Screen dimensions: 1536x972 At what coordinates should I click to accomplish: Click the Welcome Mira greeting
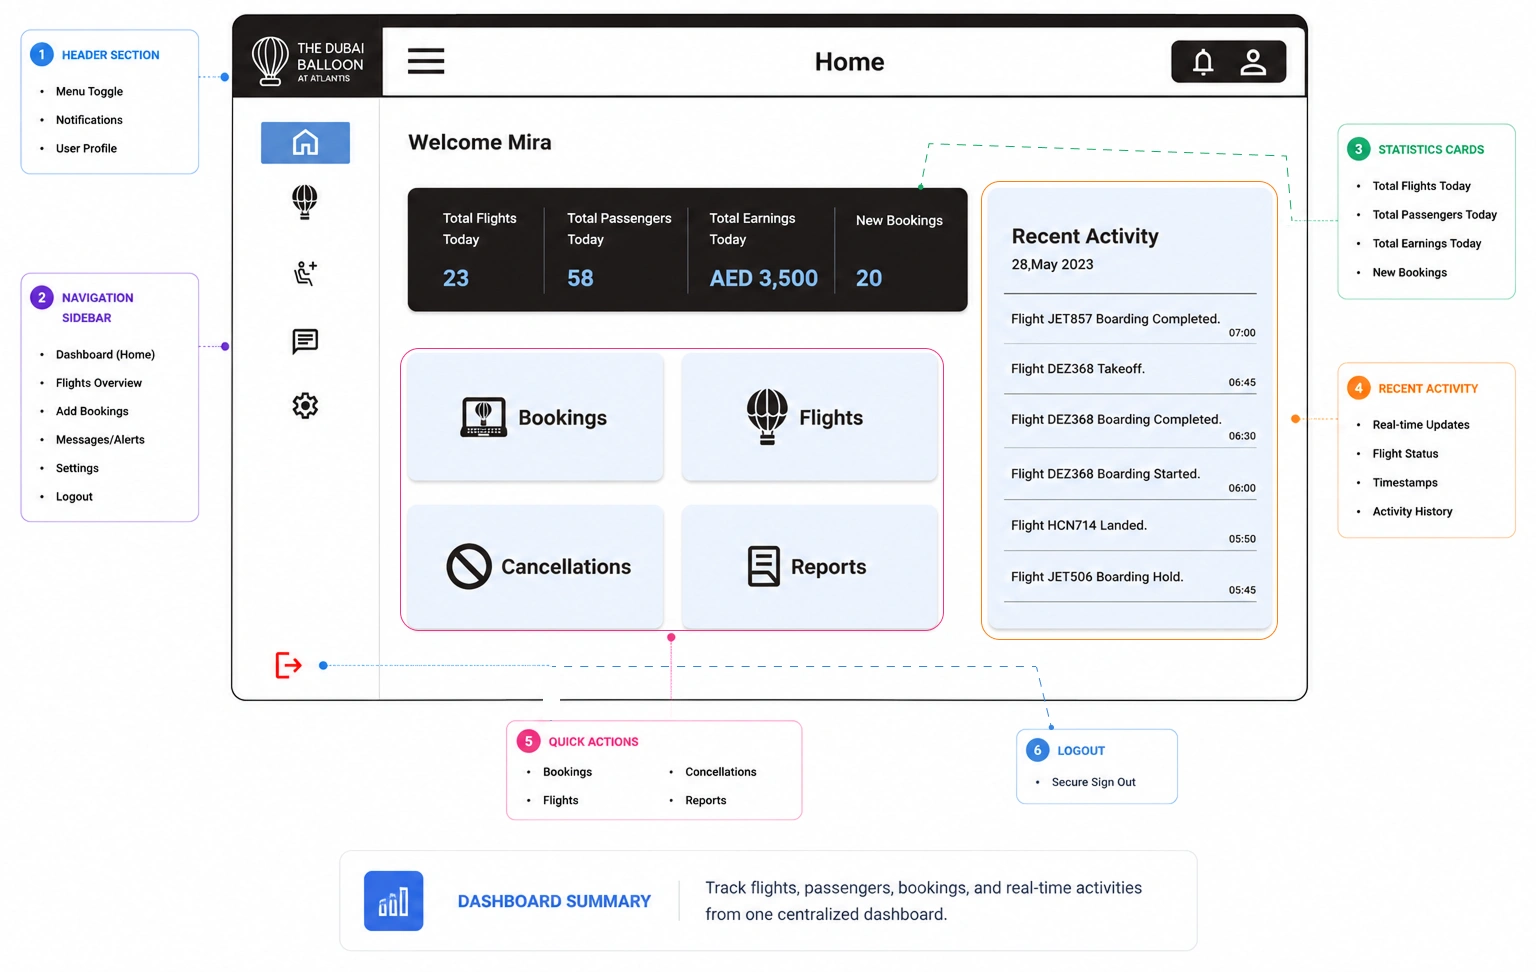pos(480,142)
